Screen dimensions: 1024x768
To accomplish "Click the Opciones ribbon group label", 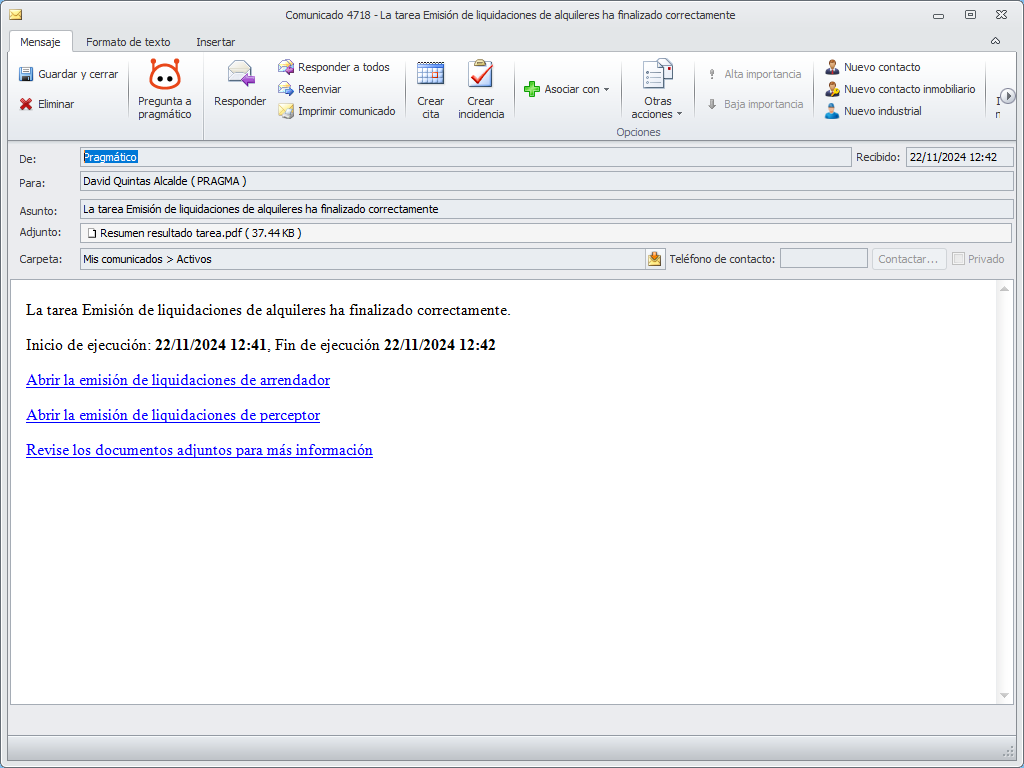I will (638, 132).
